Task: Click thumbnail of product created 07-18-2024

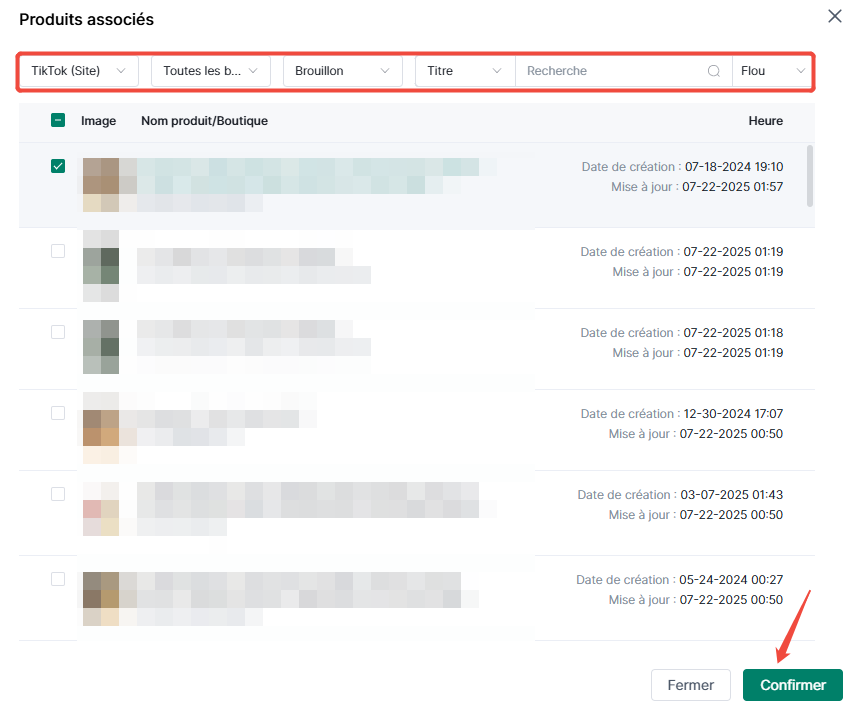Action: pos(101,185)
